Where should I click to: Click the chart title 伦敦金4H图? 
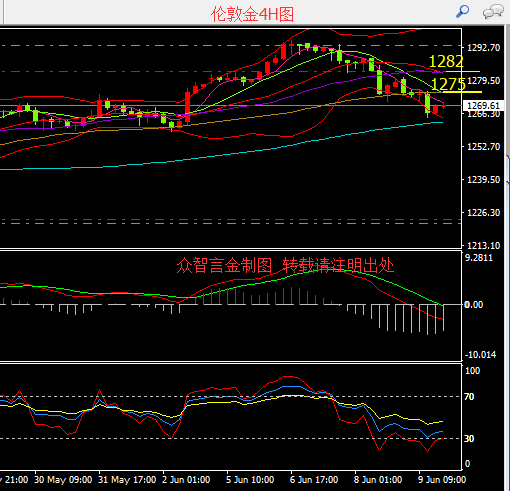pyautogui.click(x=252, y=15)
